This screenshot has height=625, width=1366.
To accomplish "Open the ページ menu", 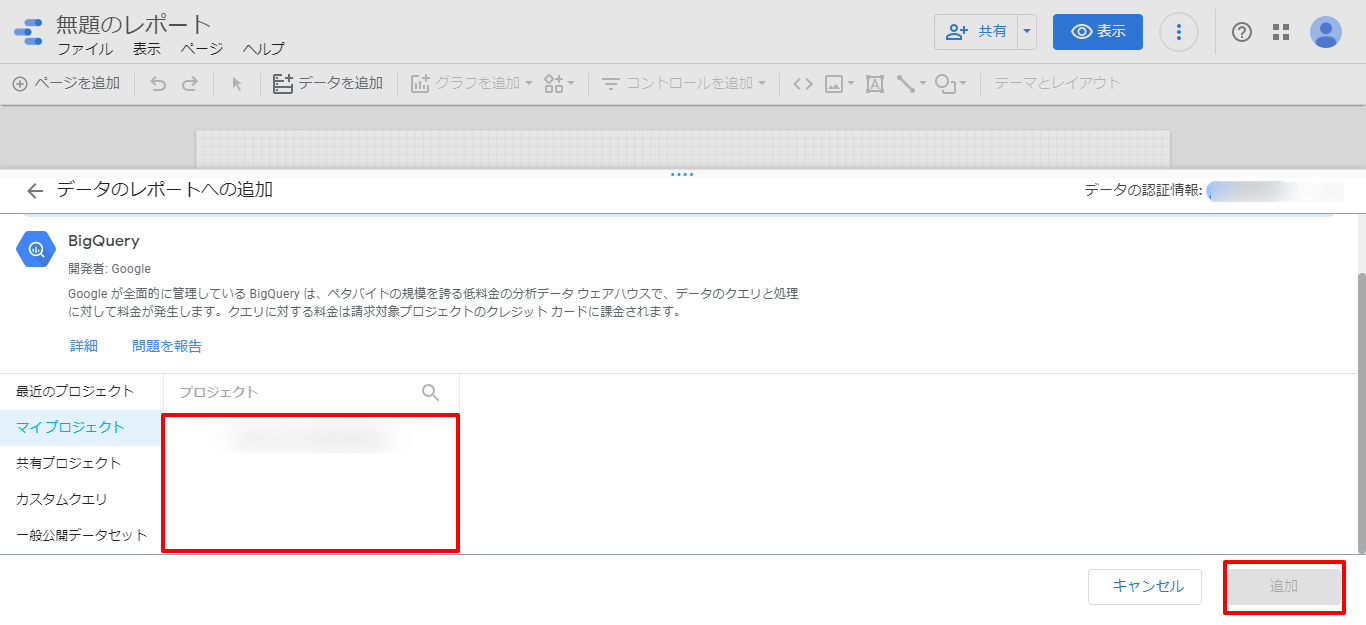I will click(202, 49).
